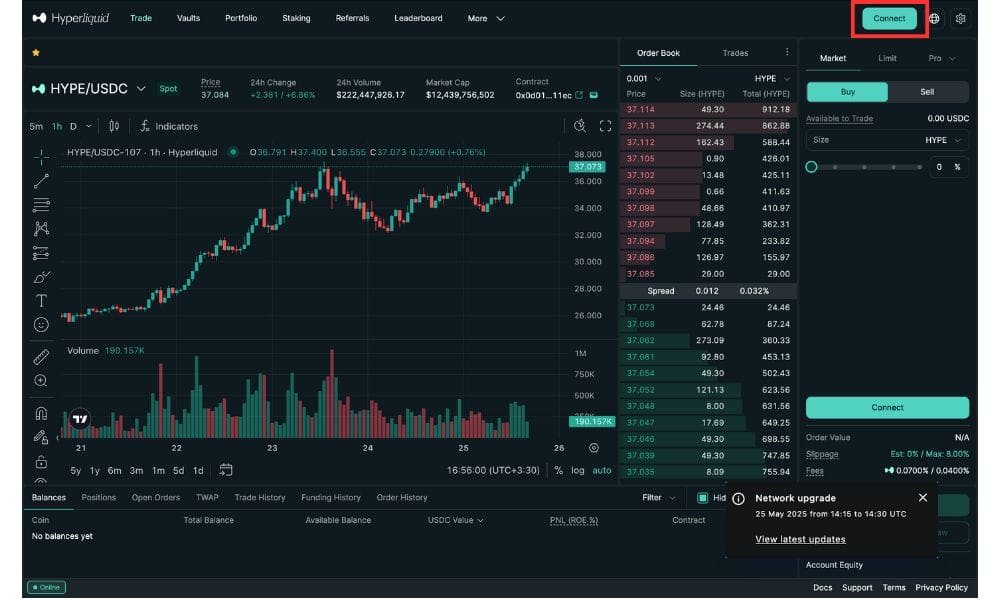Close the Network upgrade notification
Screen dimensions: 1000x600
pyautogui.click(x=923, y=497)
